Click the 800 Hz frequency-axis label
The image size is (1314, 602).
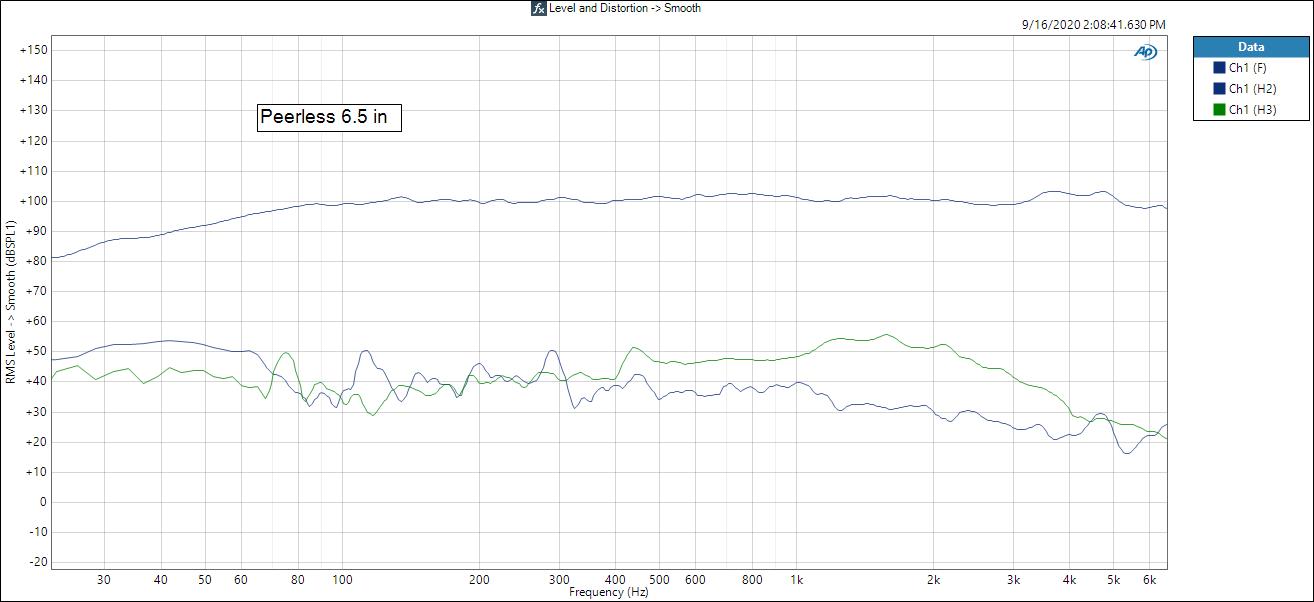753,580
